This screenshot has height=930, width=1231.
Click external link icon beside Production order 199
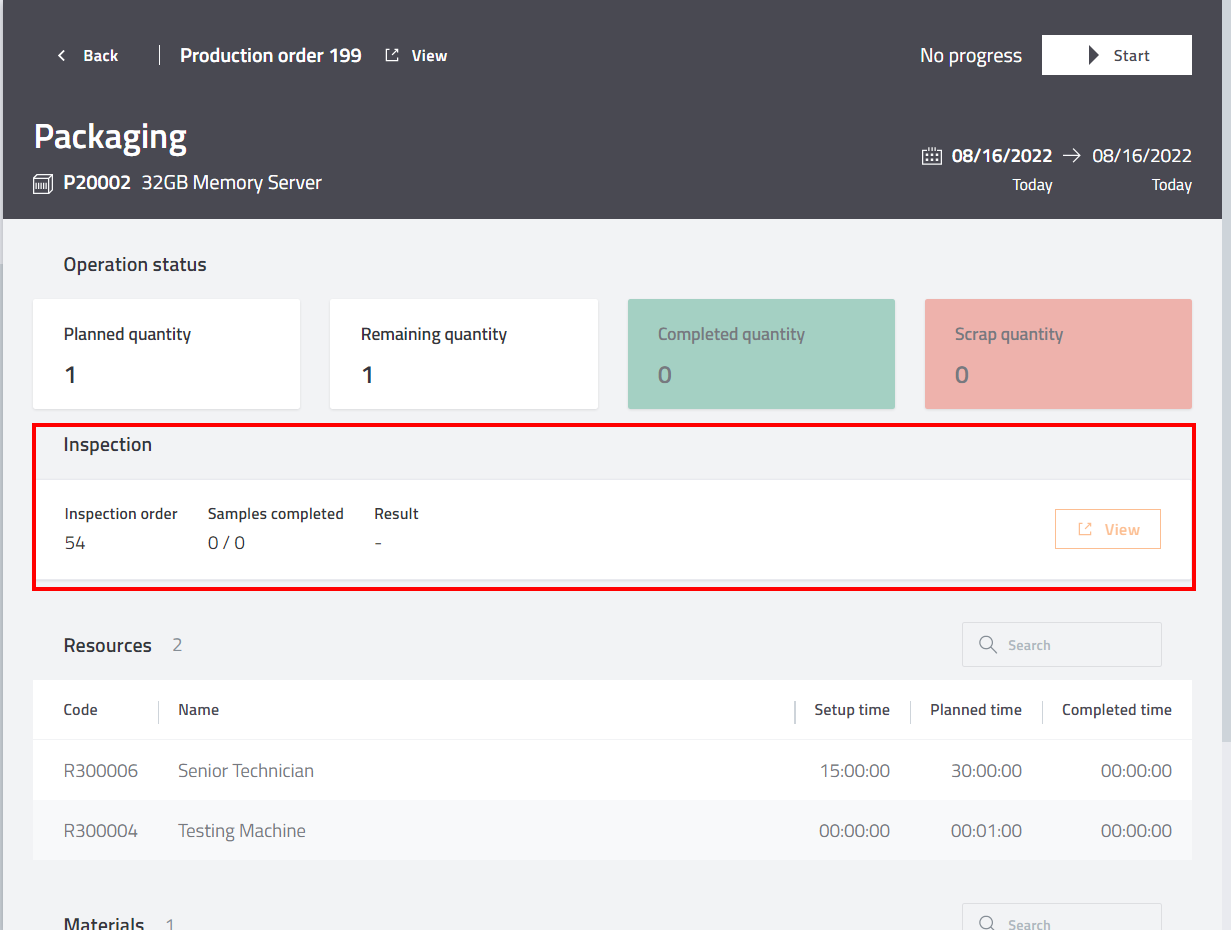(x=392, y=56)
